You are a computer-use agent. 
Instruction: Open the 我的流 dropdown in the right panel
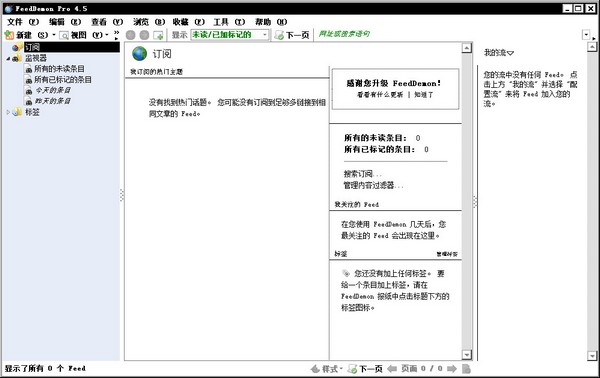[499, 52]
